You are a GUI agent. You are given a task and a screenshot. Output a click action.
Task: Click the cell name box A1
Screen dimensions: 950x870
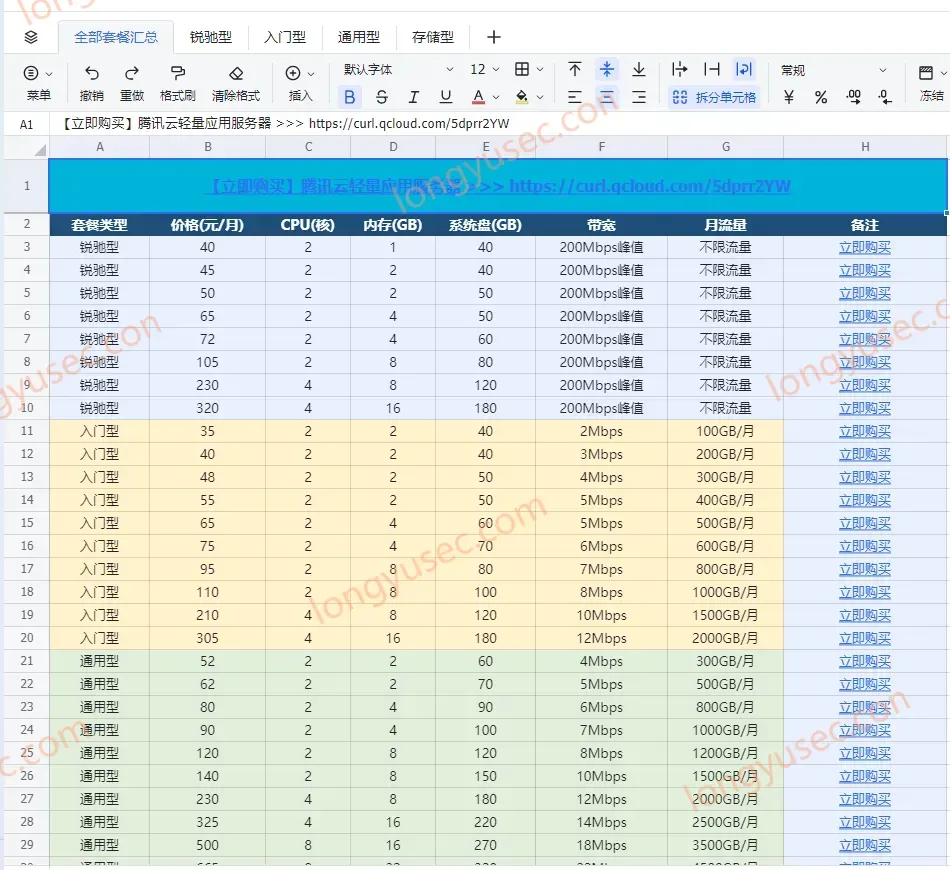click(26, 124)
